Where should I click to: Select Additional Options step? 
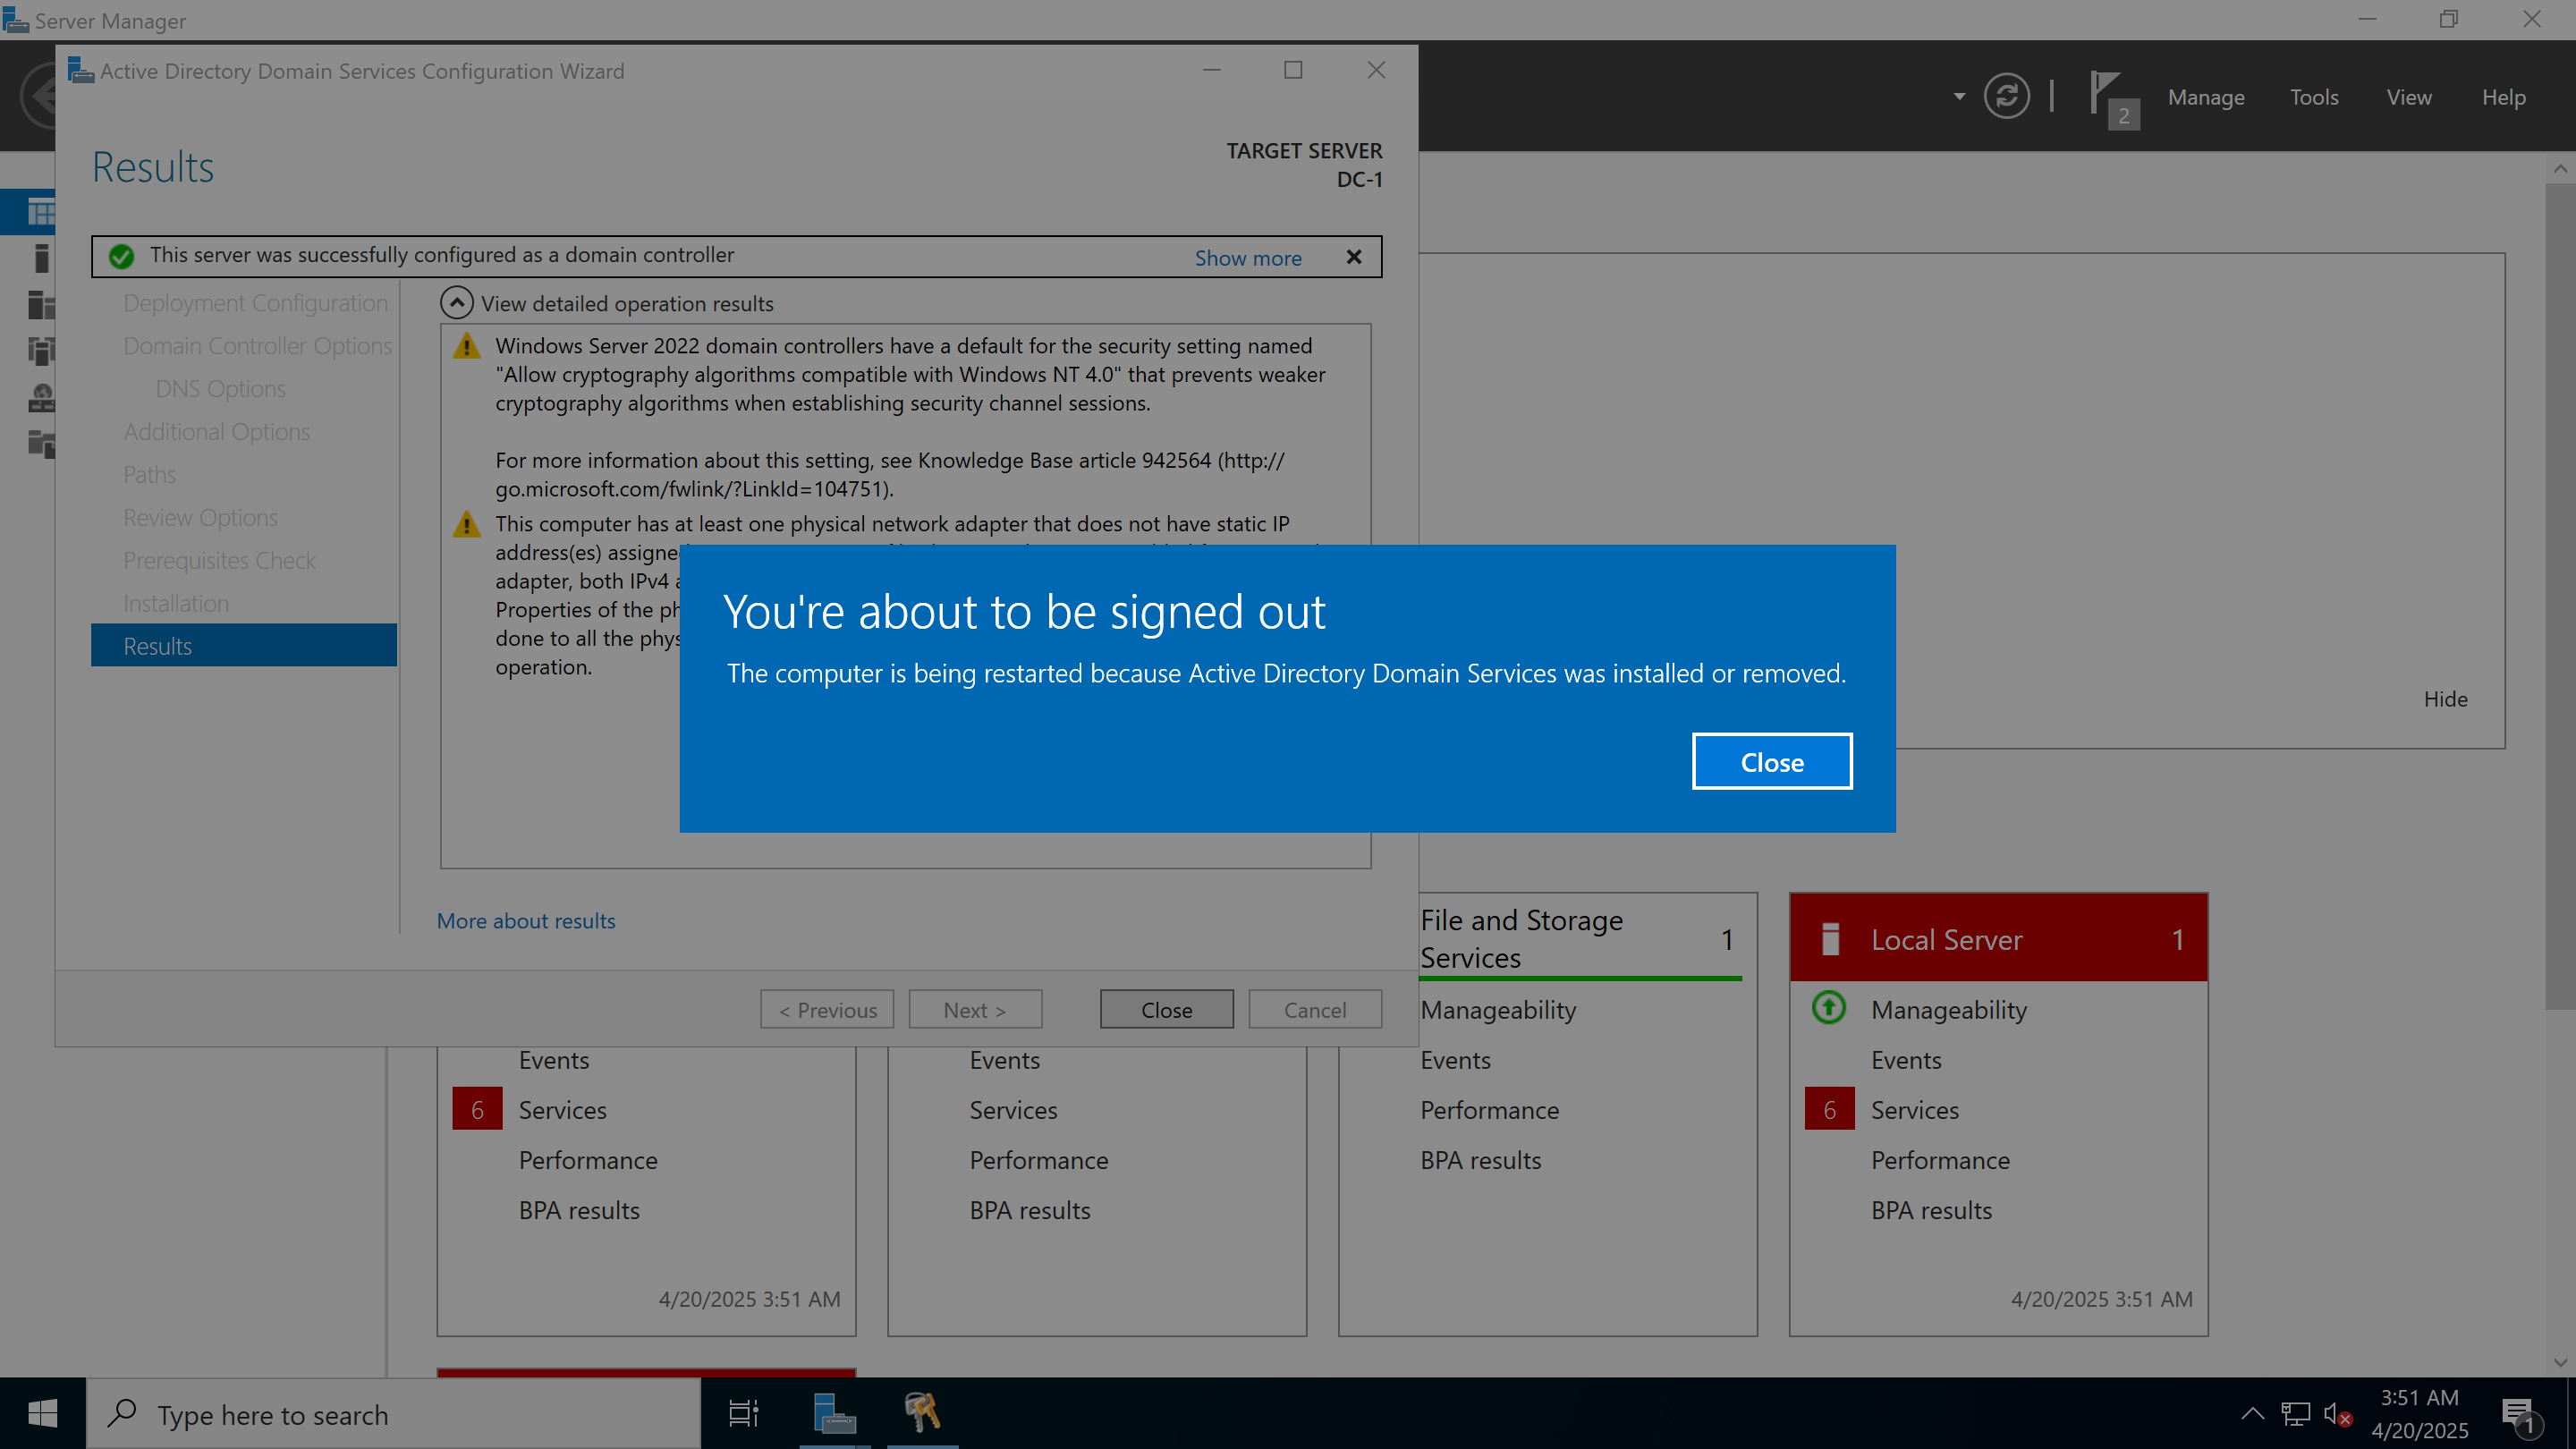(x=216, y=432)
